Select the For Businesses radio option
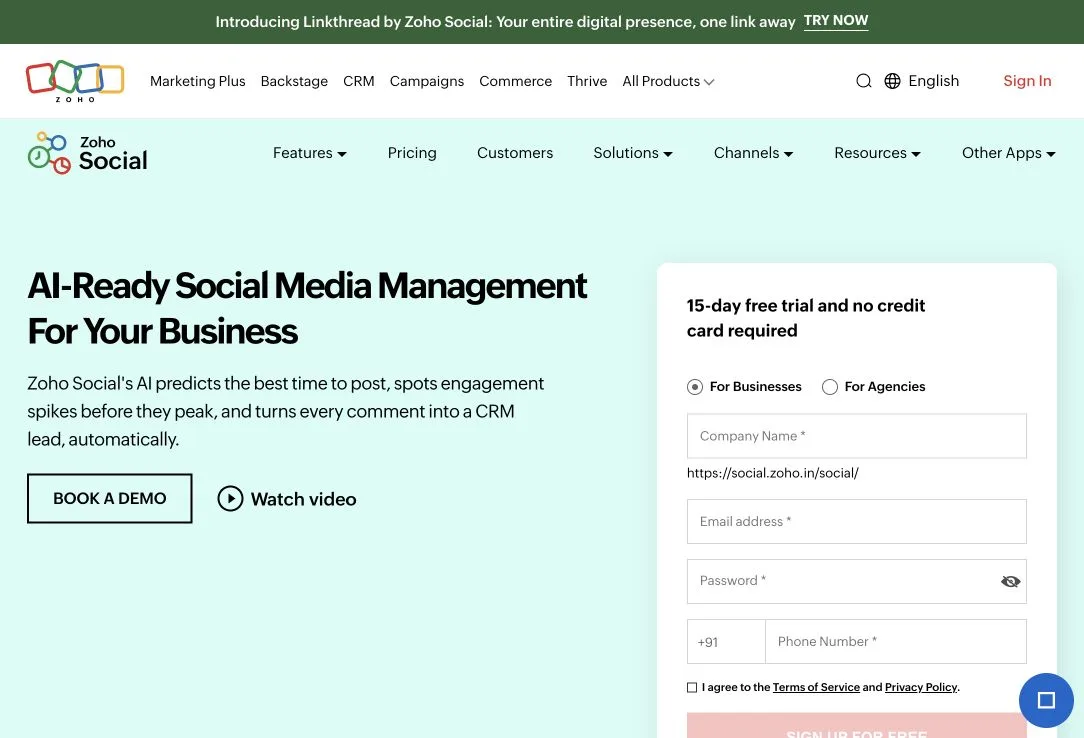 (x=695, y=387)
